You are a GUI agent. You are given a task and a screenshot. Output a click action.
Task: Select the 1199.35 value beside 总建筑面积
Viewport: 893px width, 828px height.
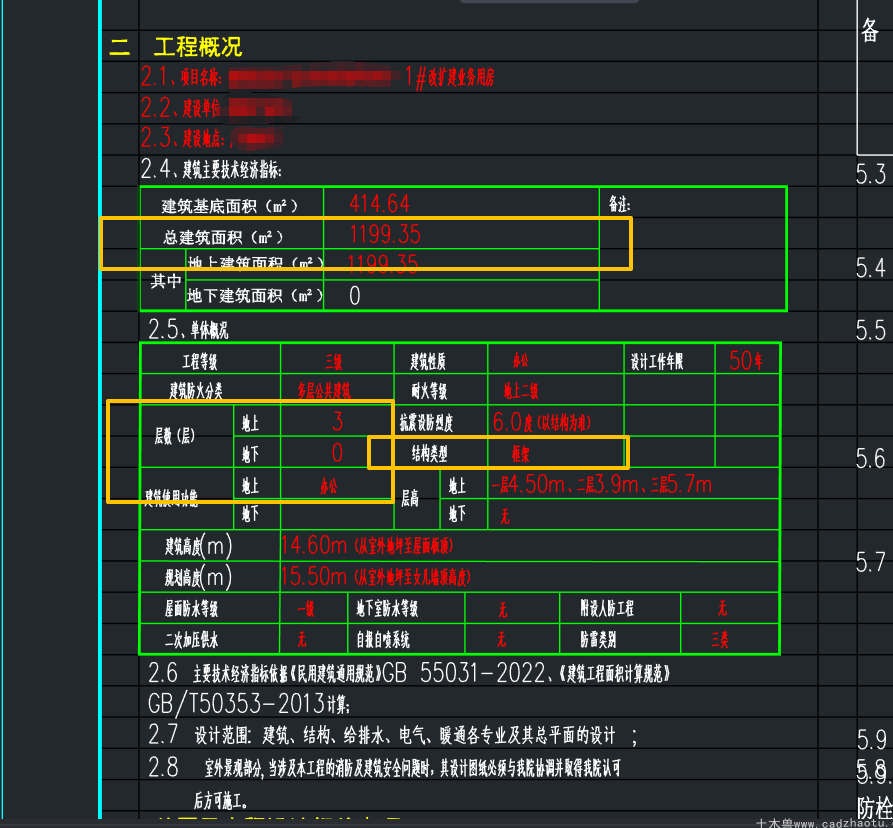385,235
